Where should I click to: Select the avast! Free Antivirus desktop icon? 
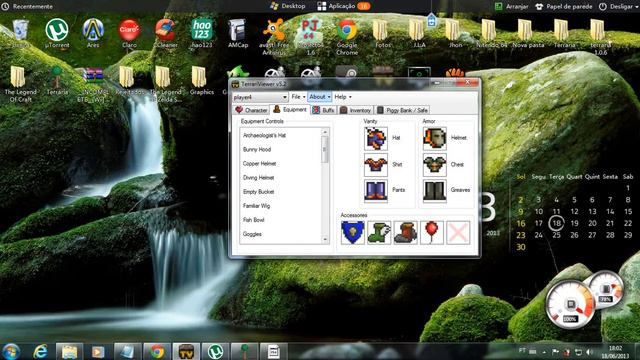pos(274,37)
